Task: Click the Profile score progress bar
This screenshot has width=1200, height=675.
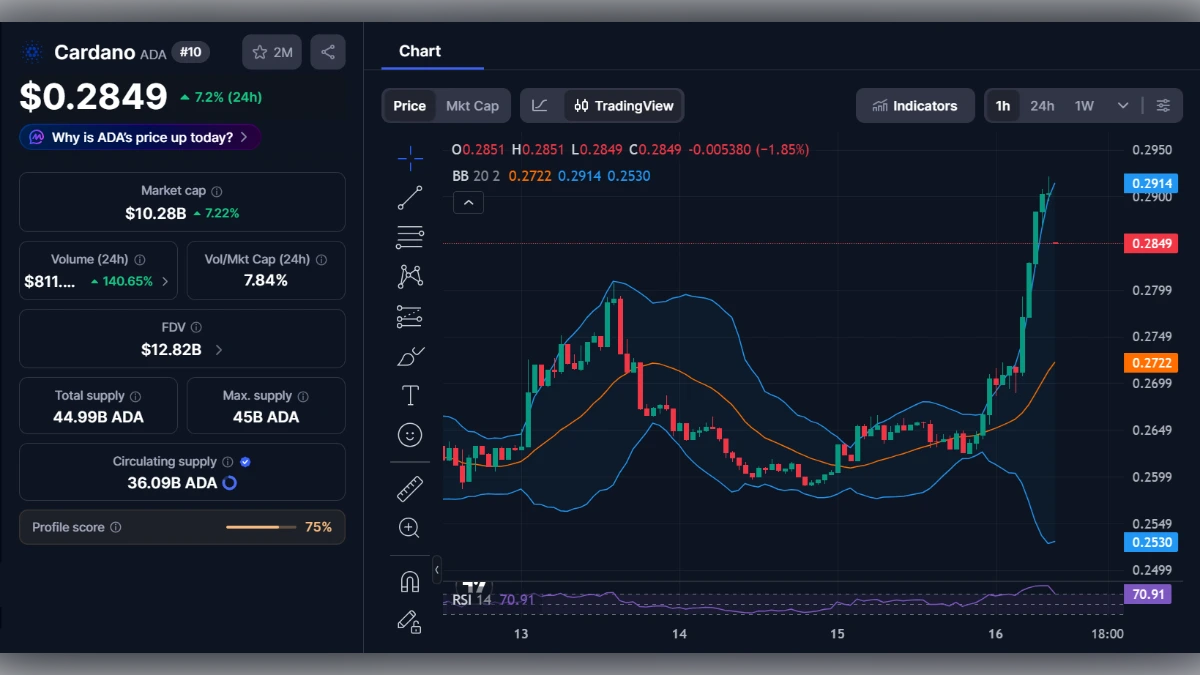Action: click(261, 527)
